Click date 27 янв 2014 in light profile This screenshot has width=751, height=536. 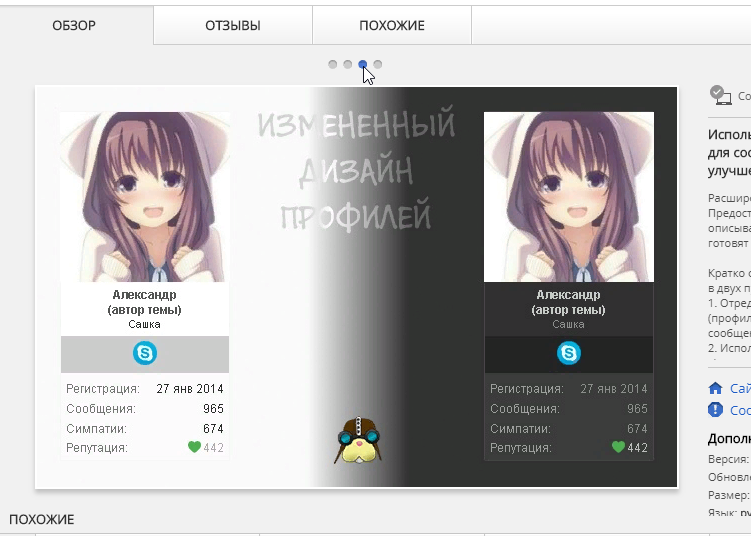[190, 388]
